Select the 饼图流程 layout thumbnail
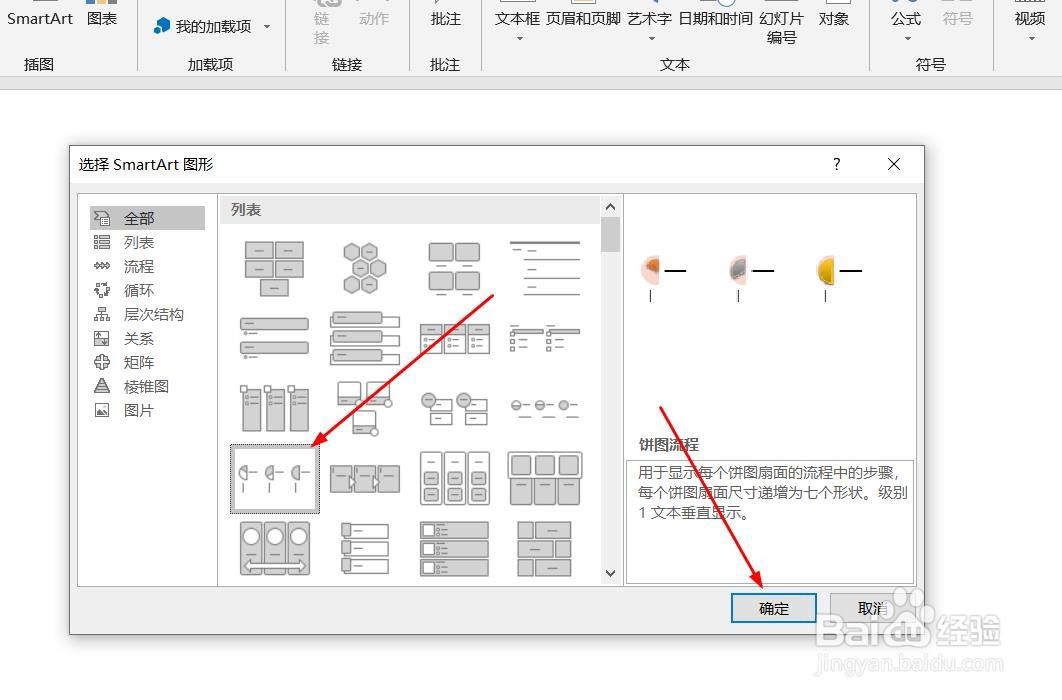 tap(274, 478)
